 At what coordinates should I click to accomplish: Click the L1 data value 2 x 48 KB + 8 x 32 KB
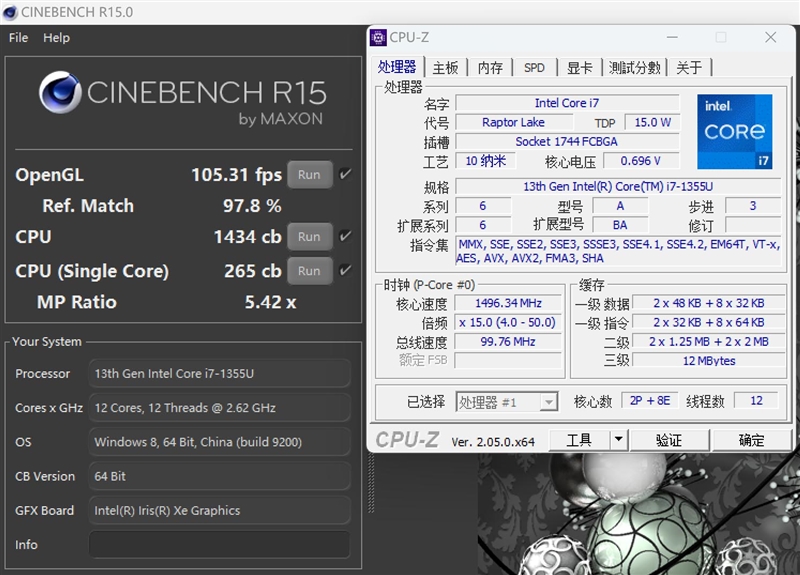tap(709, 303)
